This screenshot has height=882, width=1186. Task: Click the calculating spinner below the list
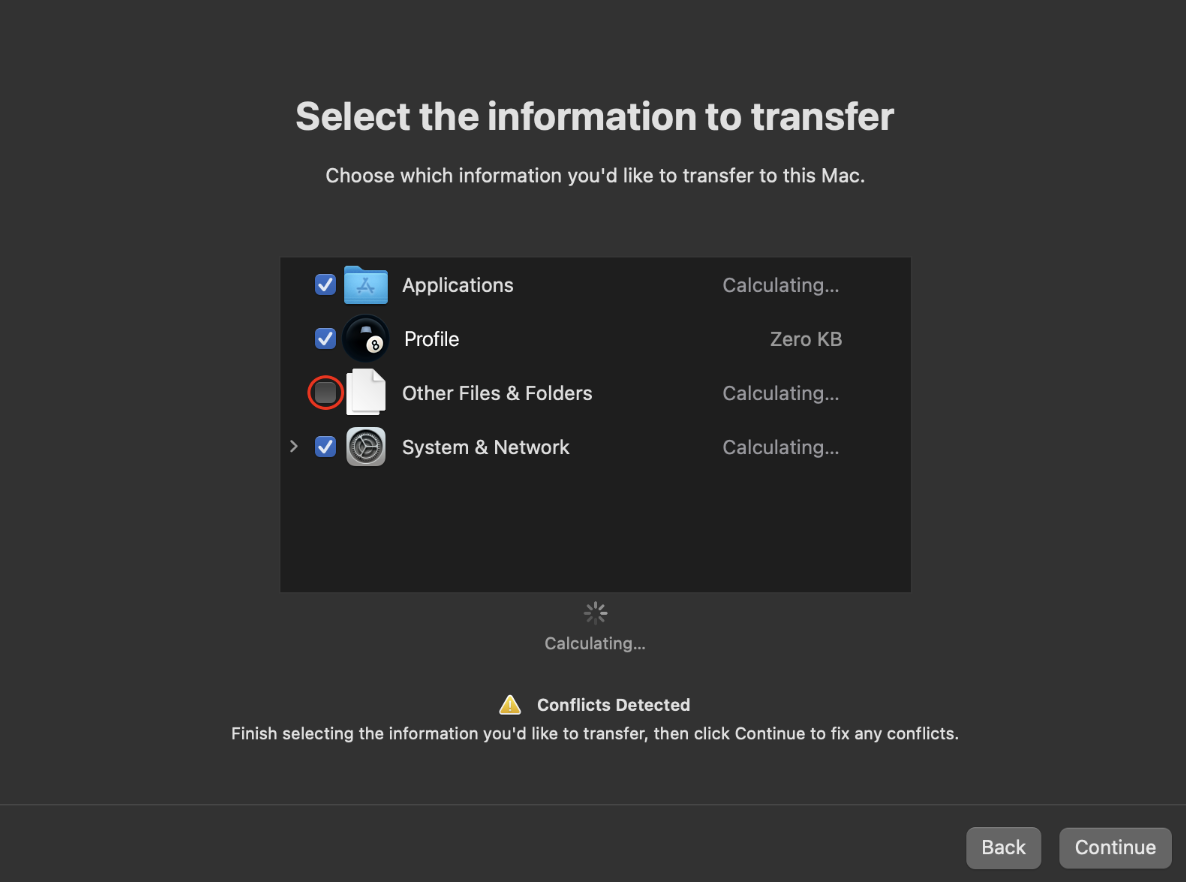[595, 613]
